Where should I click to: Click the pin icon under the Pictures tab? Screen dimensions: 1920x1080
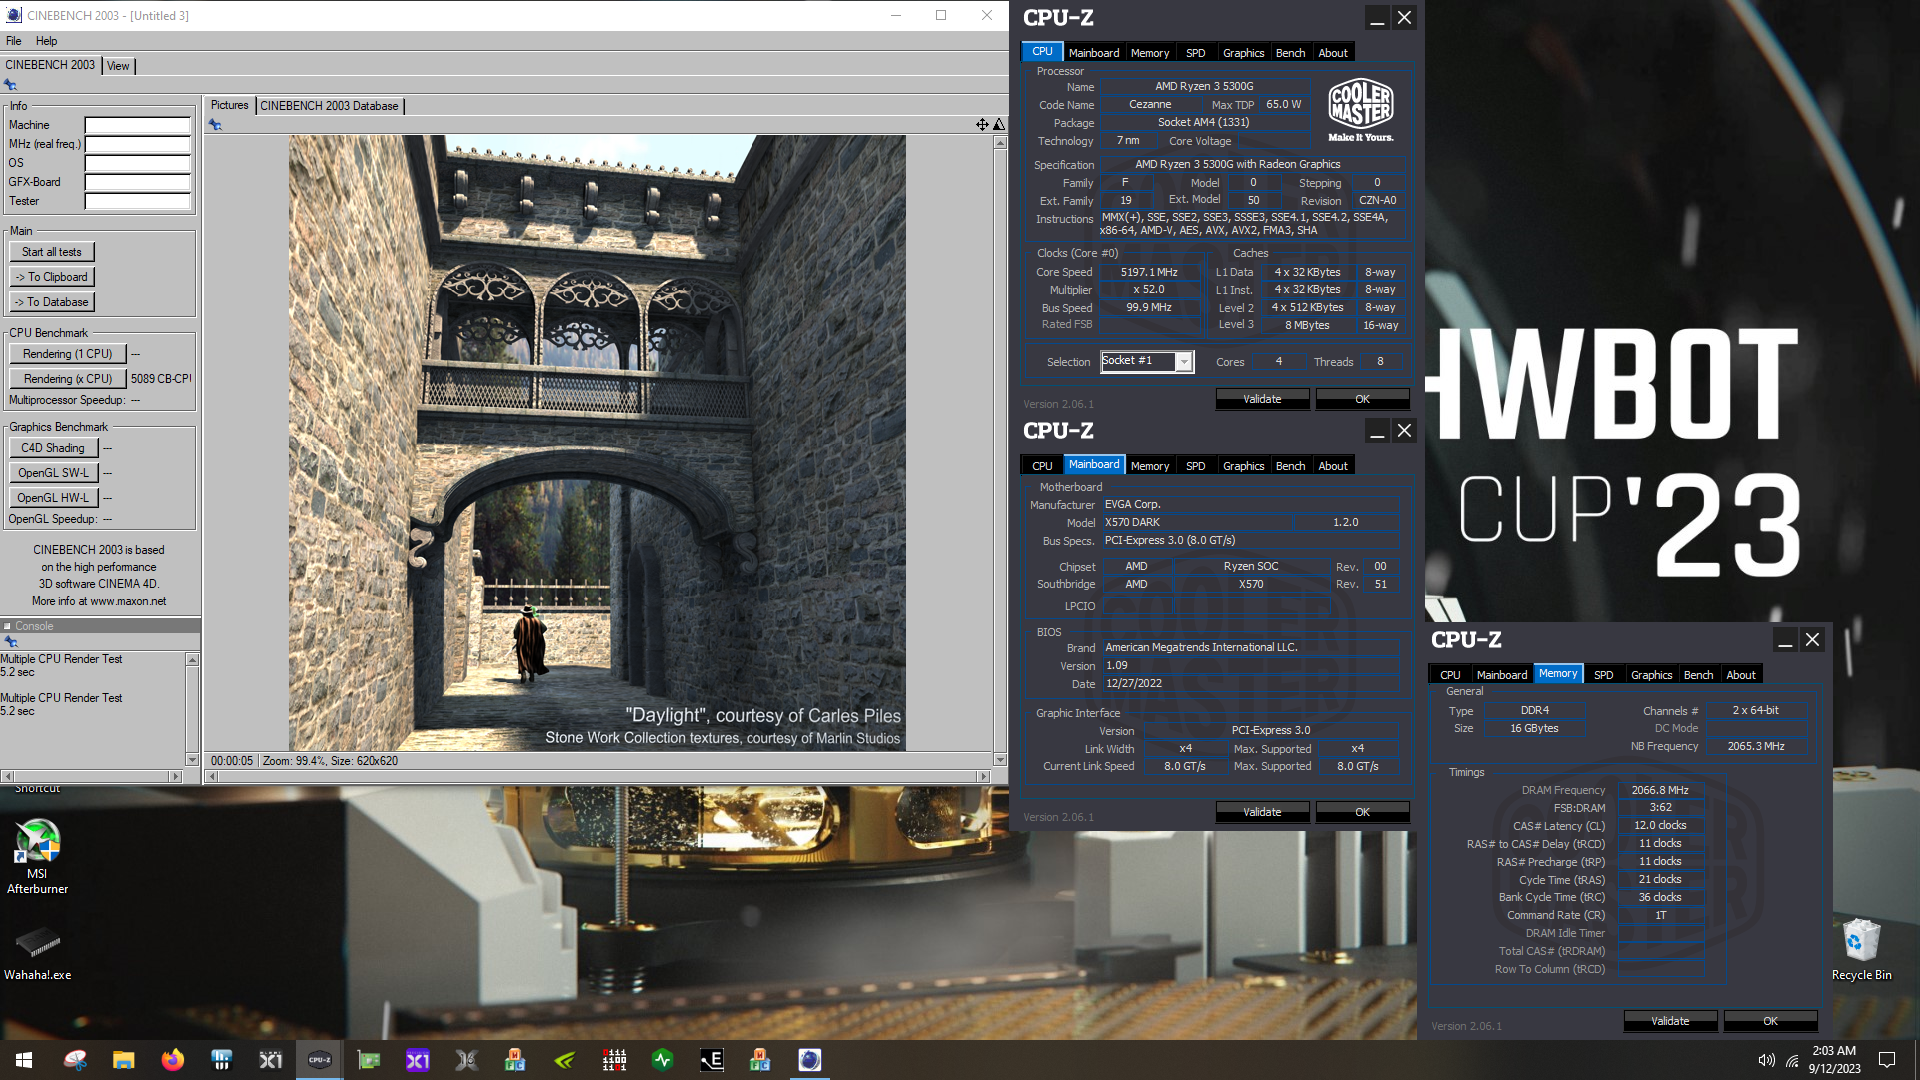tap(215, 125)
